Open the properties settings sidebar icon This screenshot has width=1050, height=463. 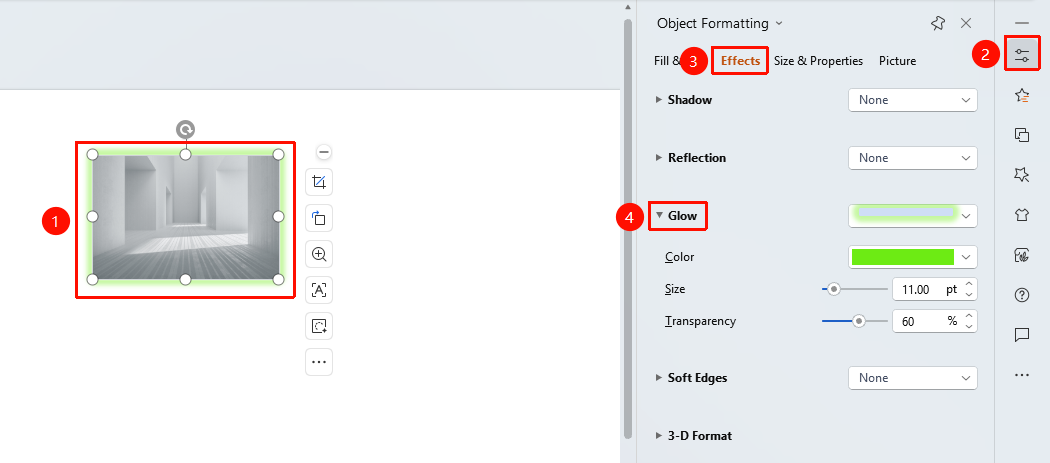pyautogui.click(x=1022, y=56)
